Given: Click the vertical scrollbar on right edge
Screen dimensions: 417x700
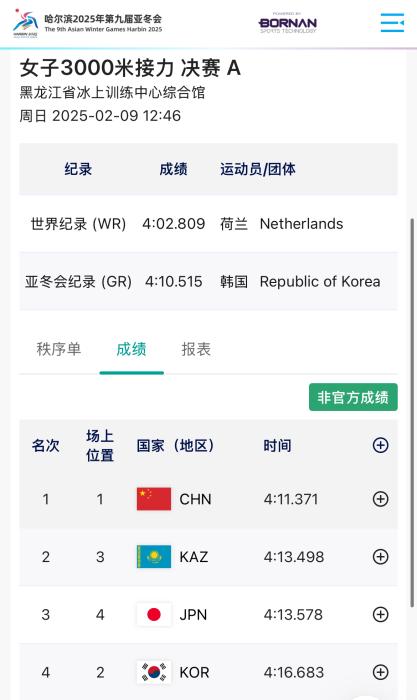Looking at the screenshot, I should pos(412,413).
